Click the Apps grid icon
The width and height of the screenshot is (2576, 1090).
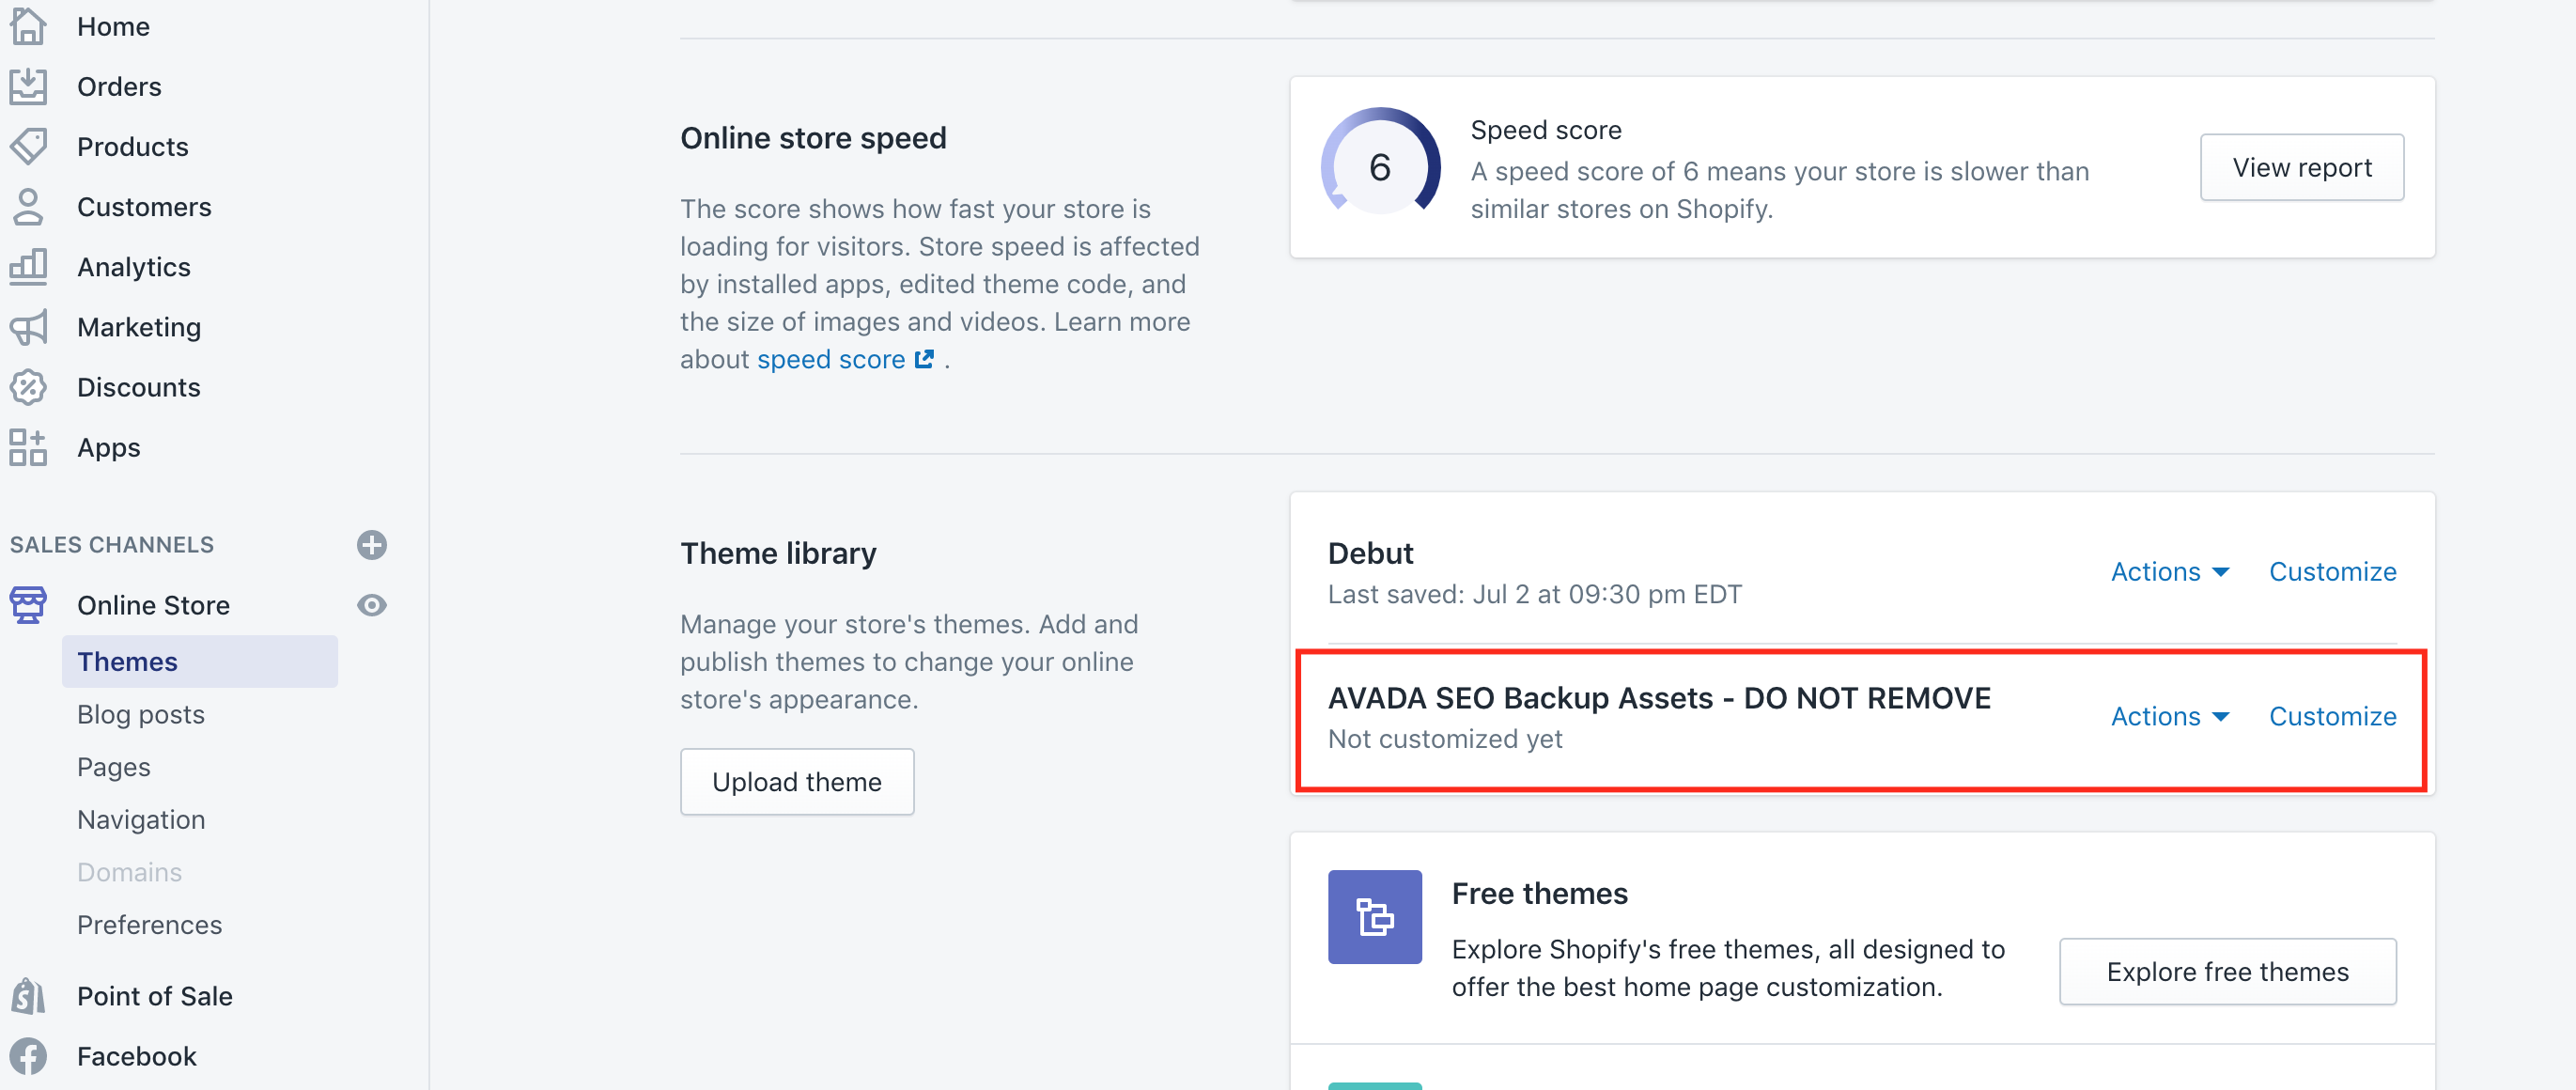[x=28, y=447]
